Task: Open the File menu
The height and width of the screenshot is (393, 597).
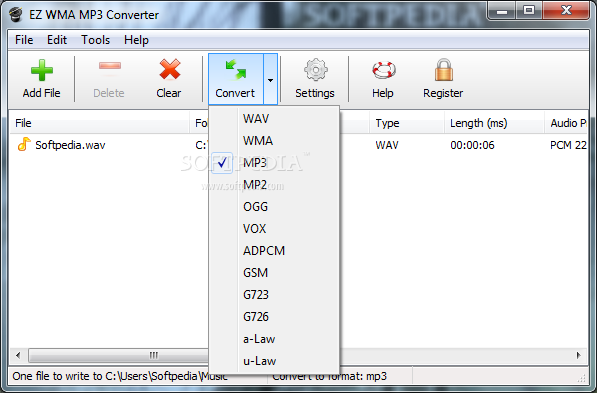Action: [x=24, y=40]
